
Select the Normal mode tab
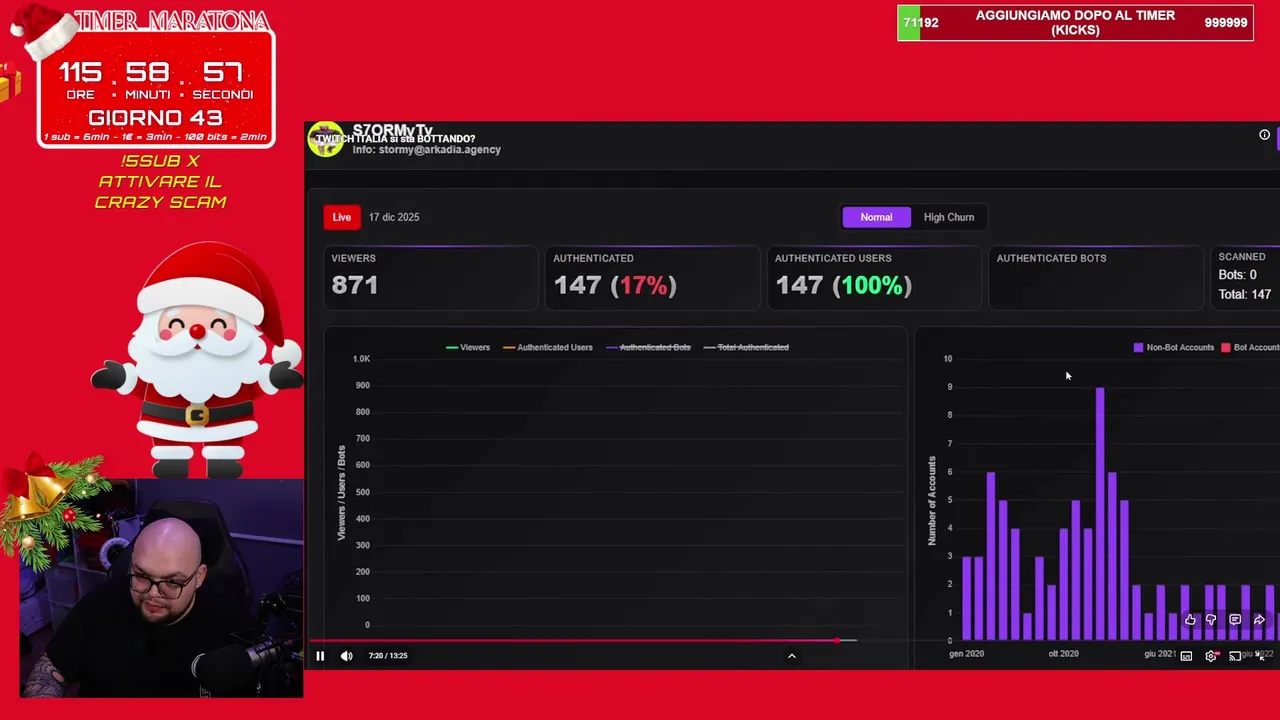coord(876,217)
